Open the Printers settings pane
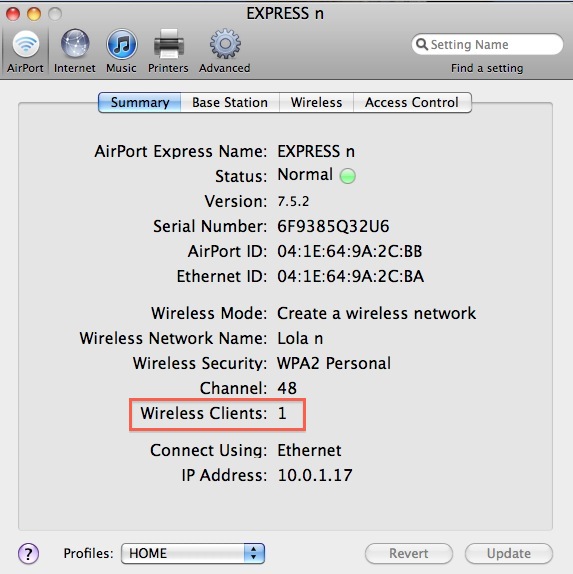Viewport: 573px width, 574px height. (x=168, y=51)
